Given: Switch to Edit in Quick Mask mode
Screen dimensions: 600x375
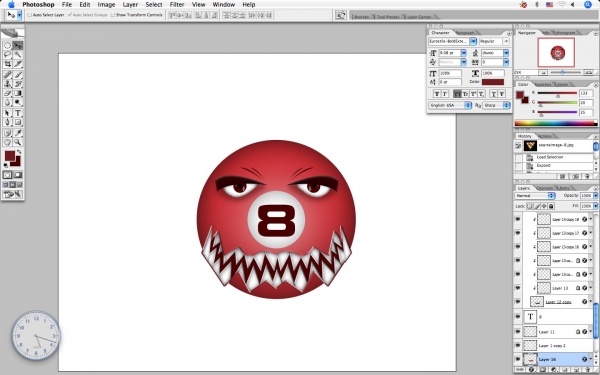Looking at the screenshot, I should 18,175.
